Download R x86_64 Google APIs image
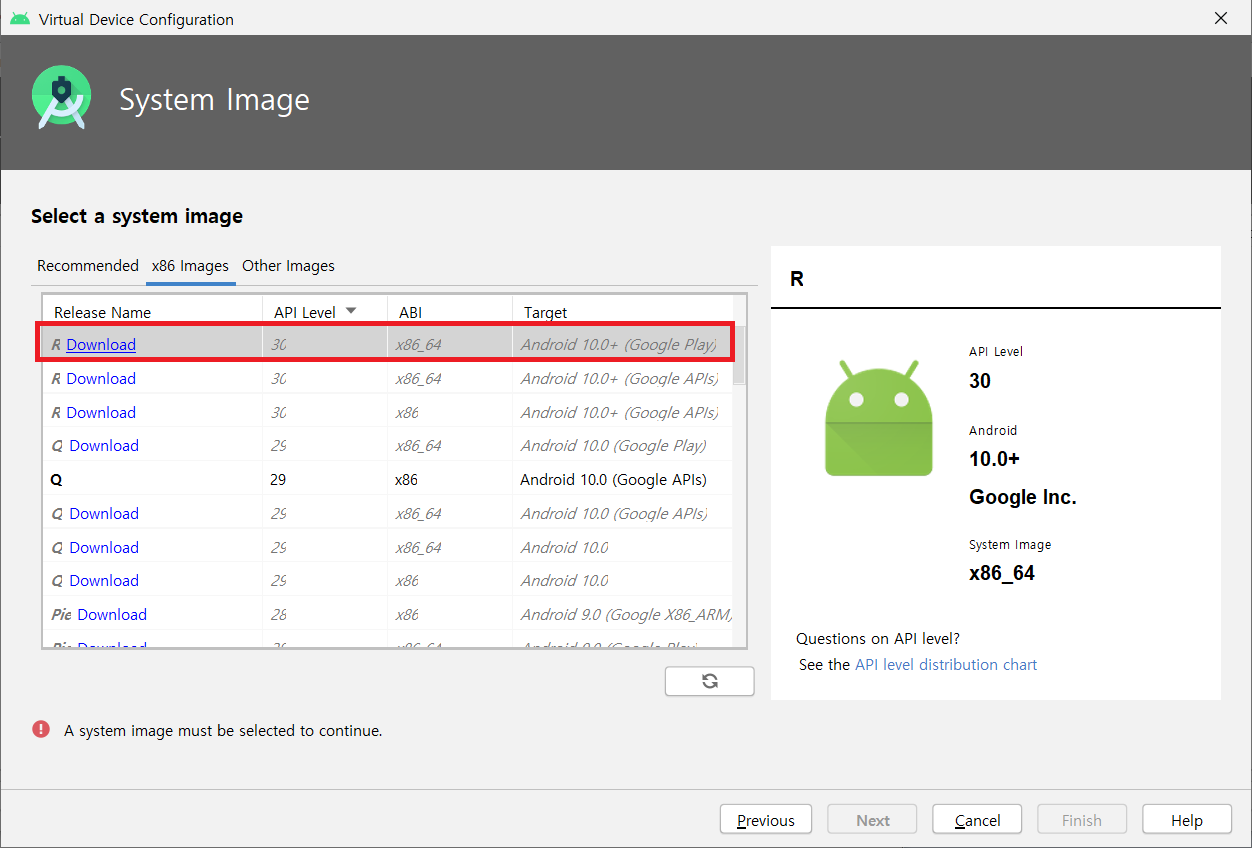Screen dimensions: 1252x848 101,379
